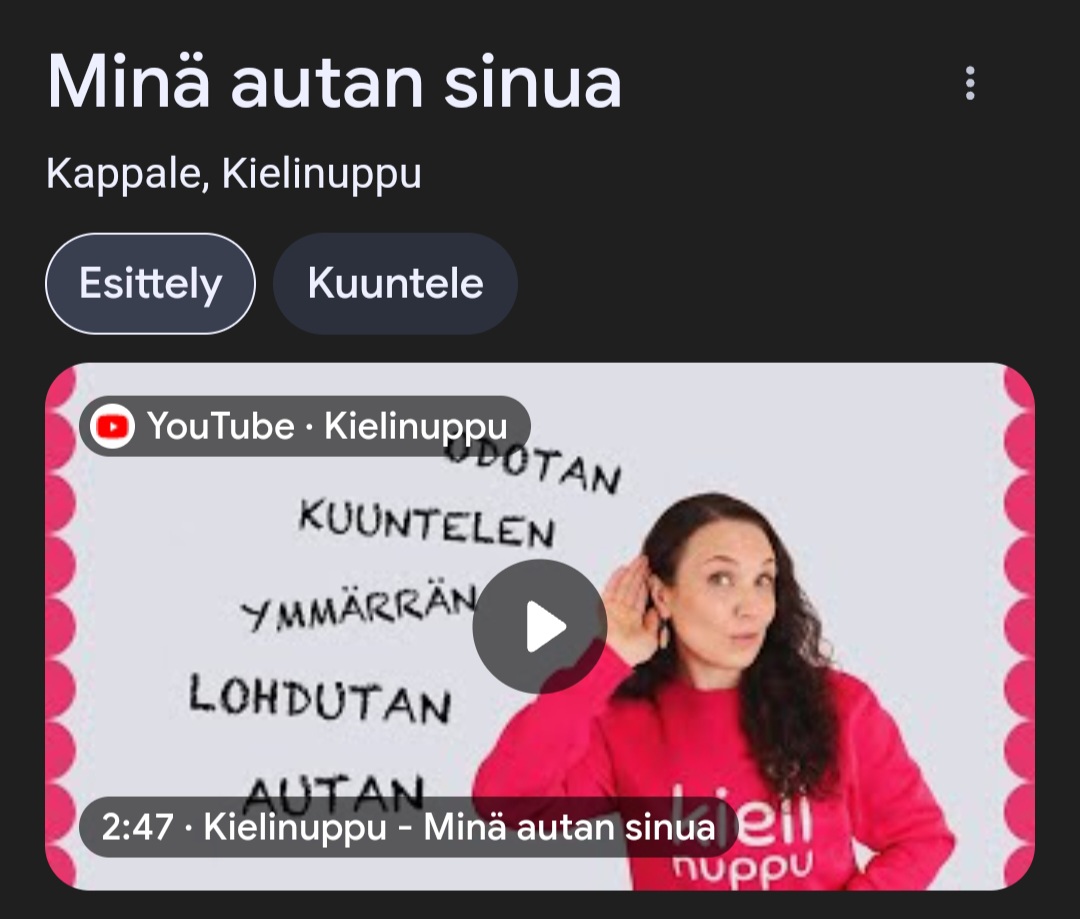The image size is (1080, 919).
Task: Click the red YouTube logo icon
Action: pyautogui.click(x=112, y=426)
